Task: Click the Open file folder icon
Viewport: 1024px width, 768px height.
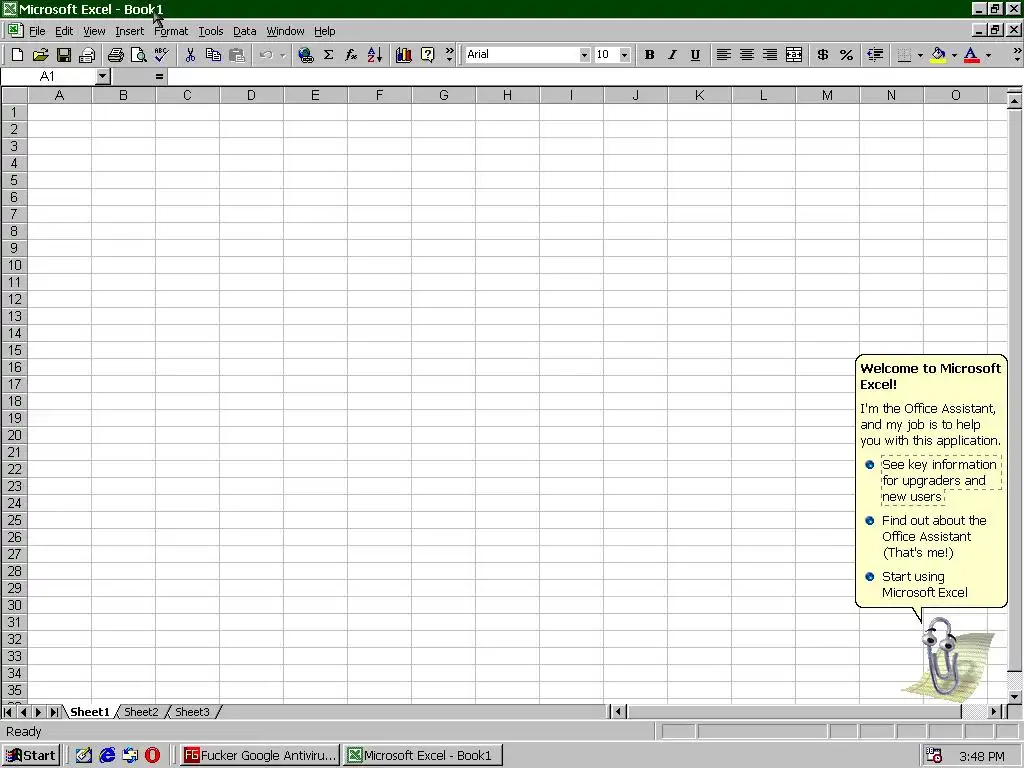Action: 40,55
